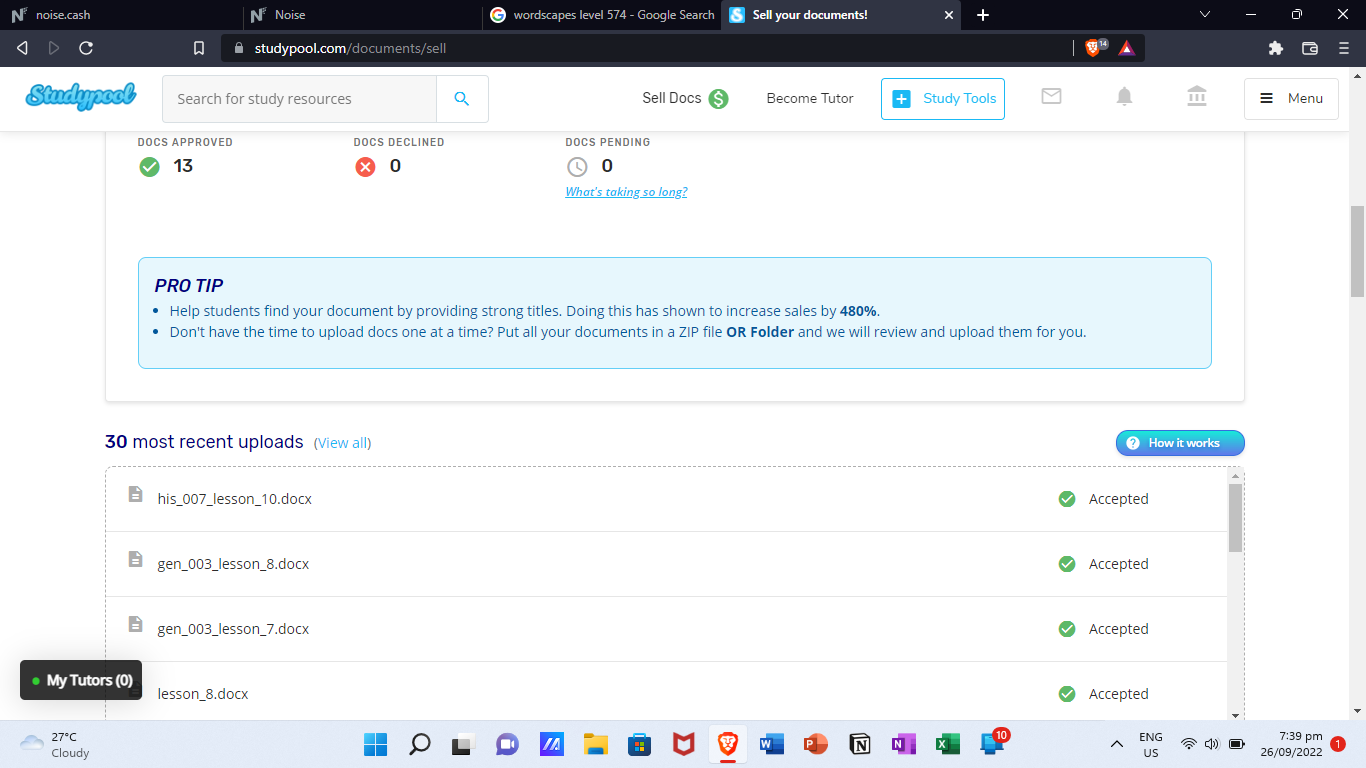Launch Excel from the taskbar
This screenshot has height=768, width=1366.
coord(948,744)
